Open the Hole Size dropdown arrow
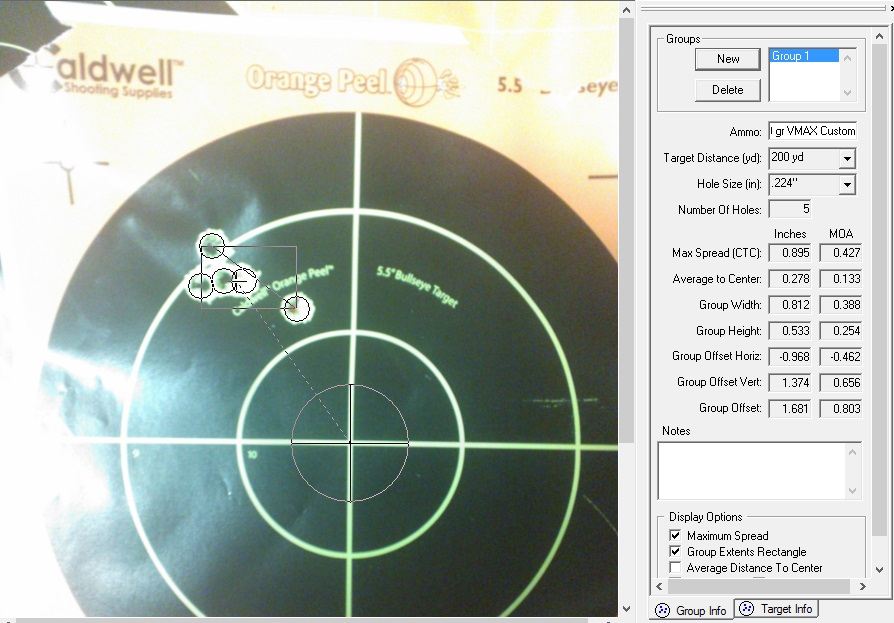Image resolution: width=894 pixels, height=623 pixels. [x=847, y=185]
